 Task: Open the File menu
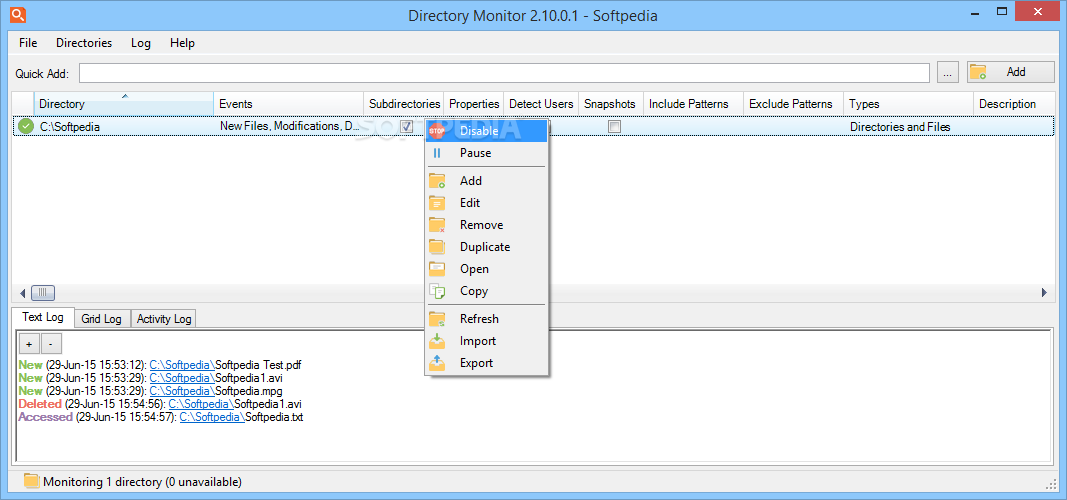point(29,43)
